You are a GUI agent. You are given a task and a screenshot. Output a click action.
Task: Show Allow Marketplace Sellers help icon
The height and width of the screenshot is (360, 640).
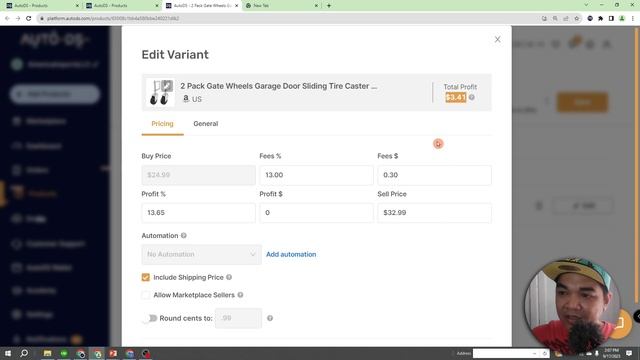pos(240,295)
